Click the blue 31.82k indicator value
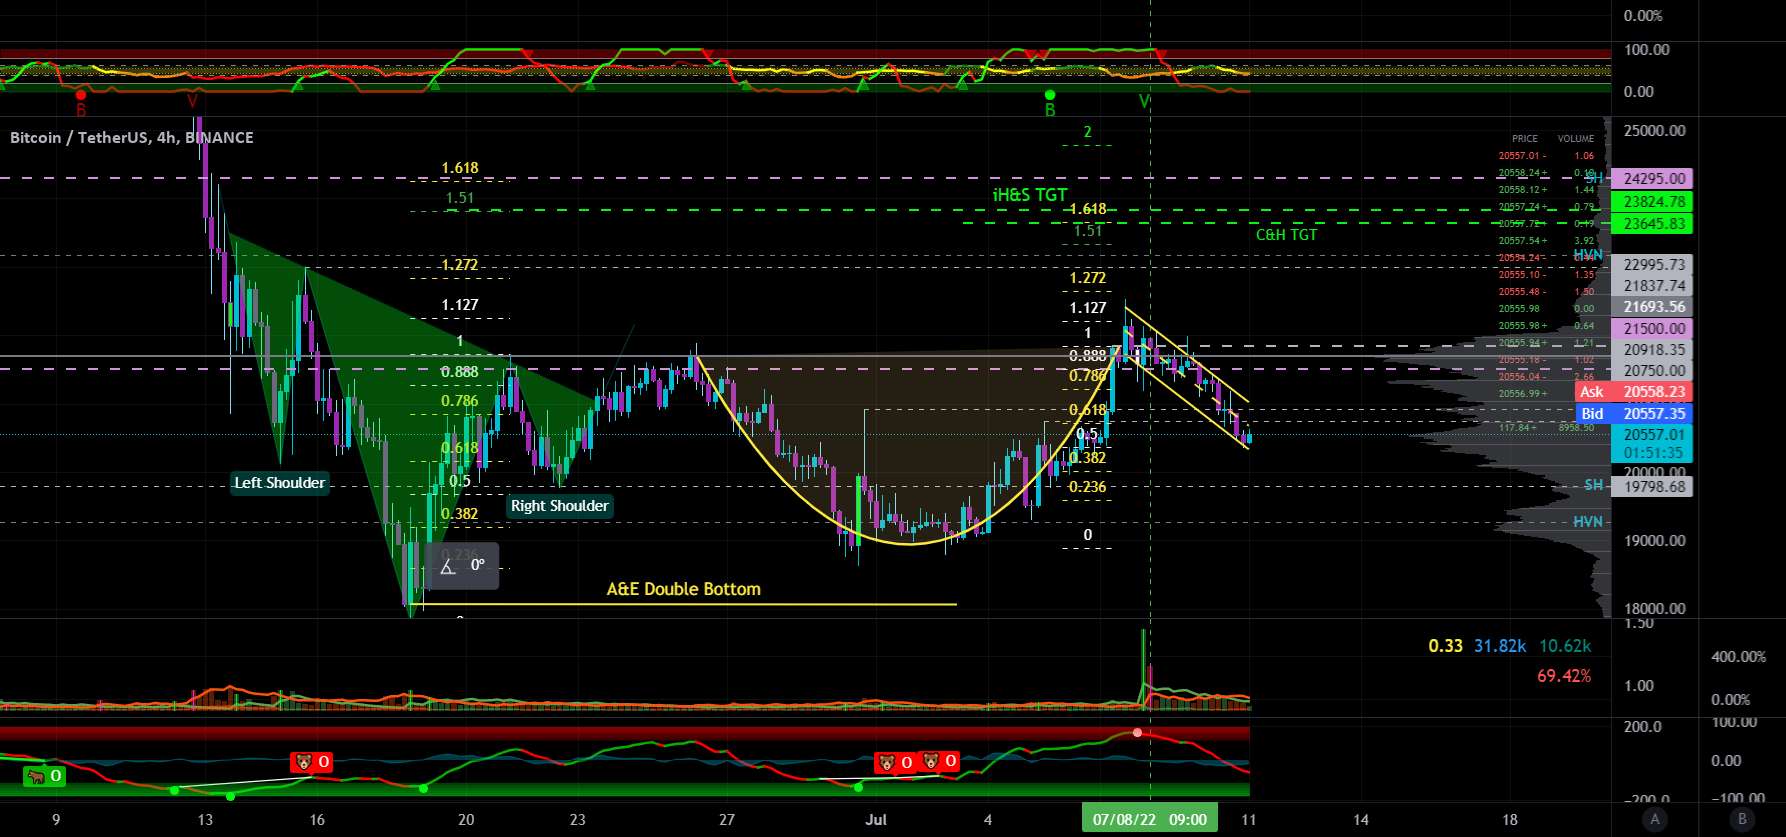This screenshot has width=1786, height=837. click(1500, 646)
